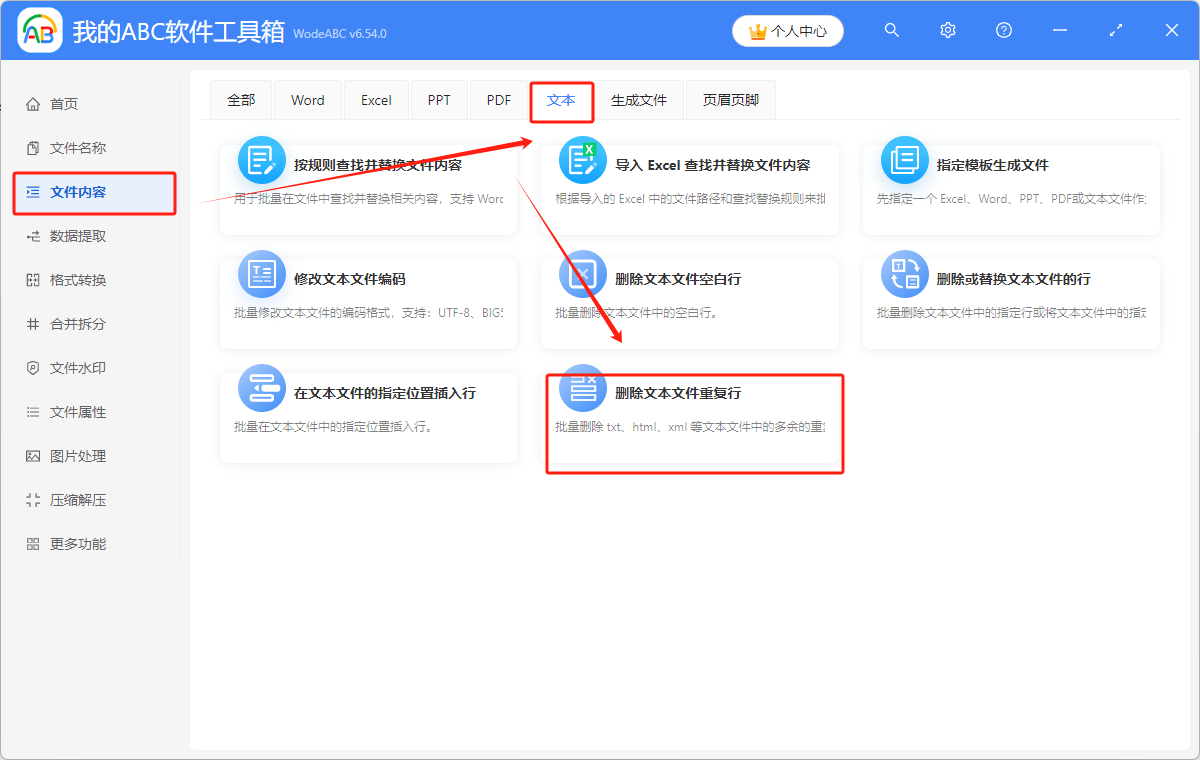Open 个人中心 from the top bar
The width and height of the screenshot is (1200, 760).
[x=787, y=30]
